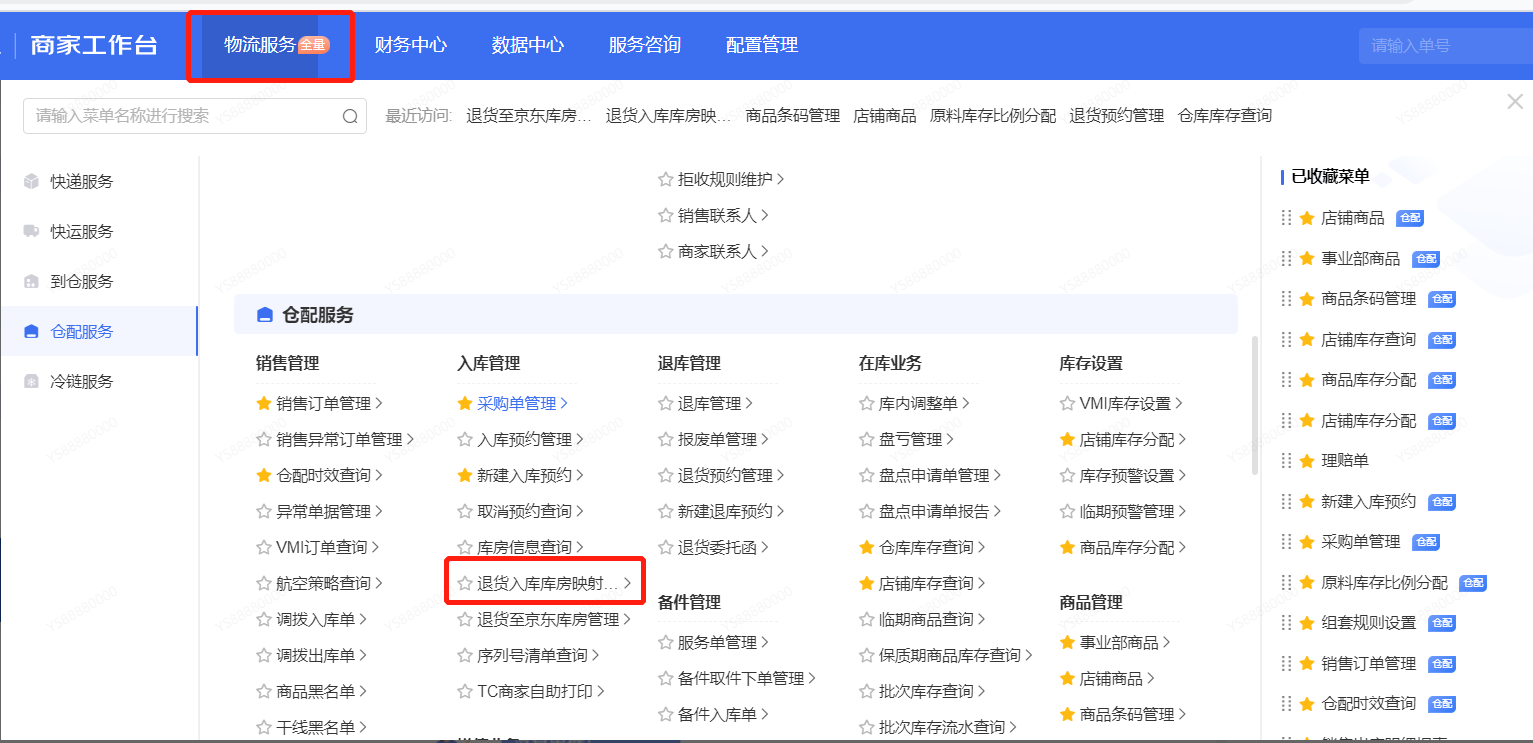
Task: Favorite 销售异常订单管理 with its star
Action: (x=264, y=440)
